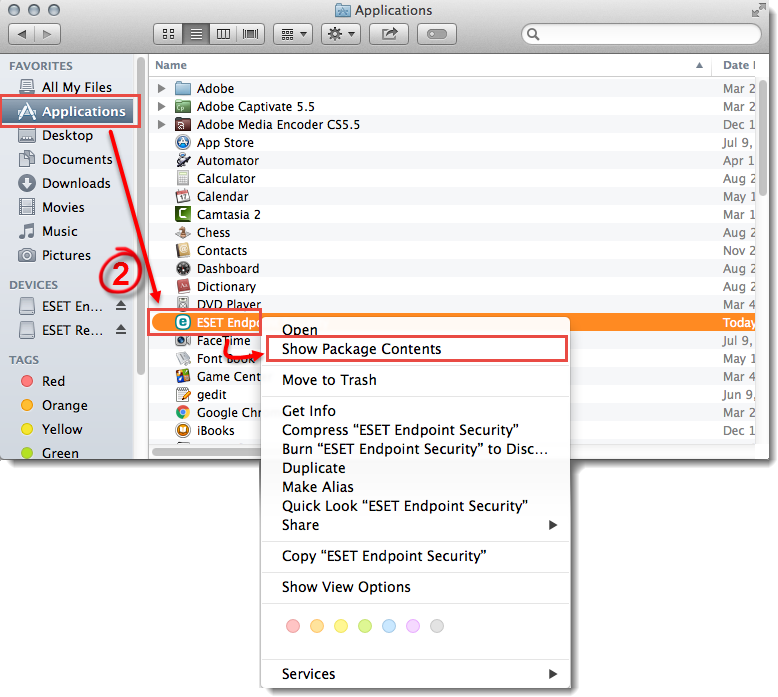The image size is (778, 697).
Task: Click the Finder search field
Action: (640, 35)
